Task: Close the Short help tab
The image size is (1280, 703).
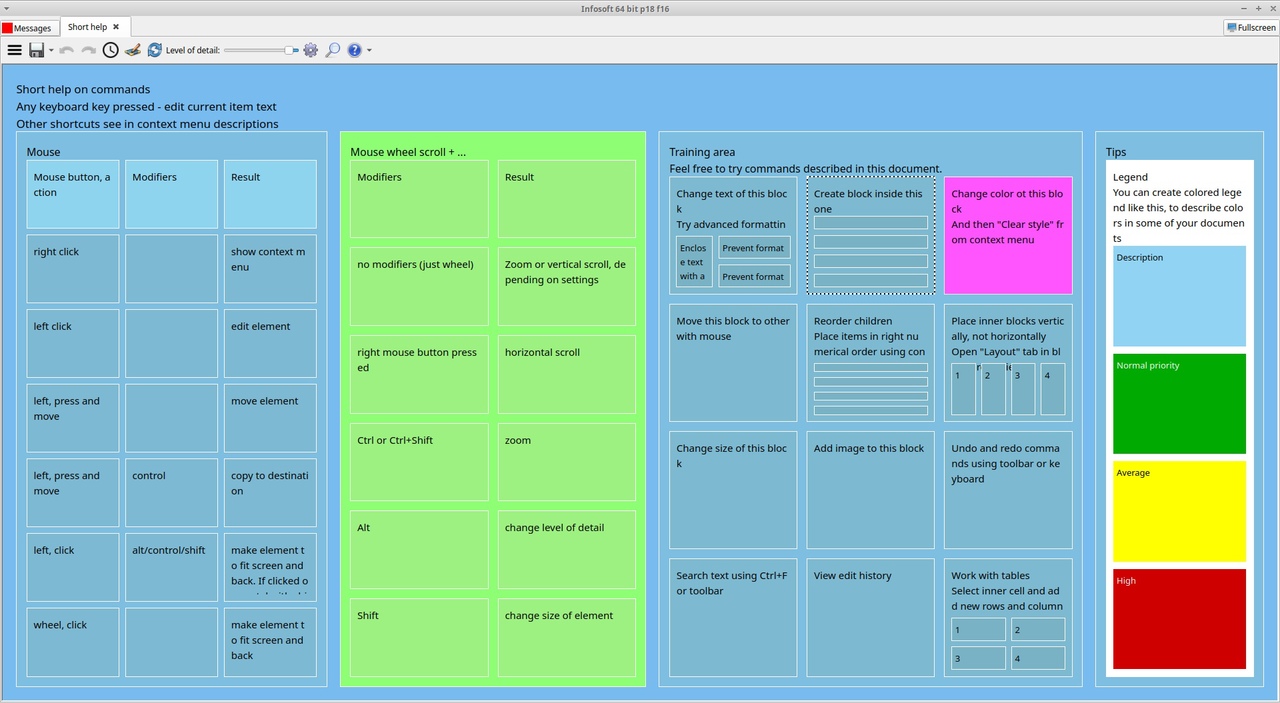Action: point(116,27)
